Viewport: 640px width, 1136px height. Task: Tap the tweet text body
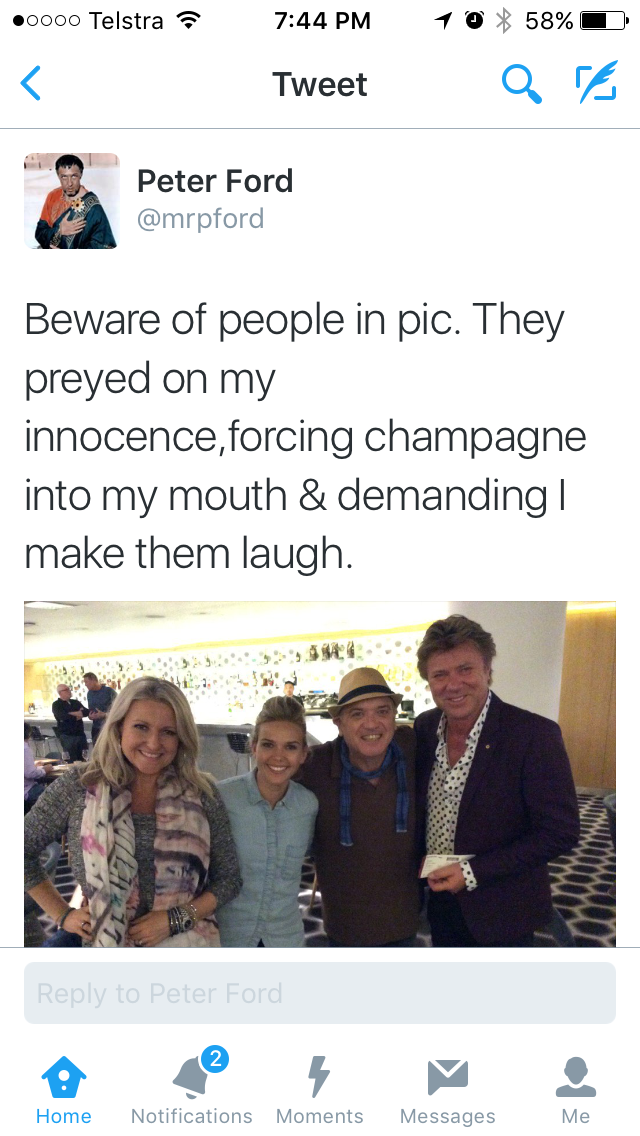point(305,437)
